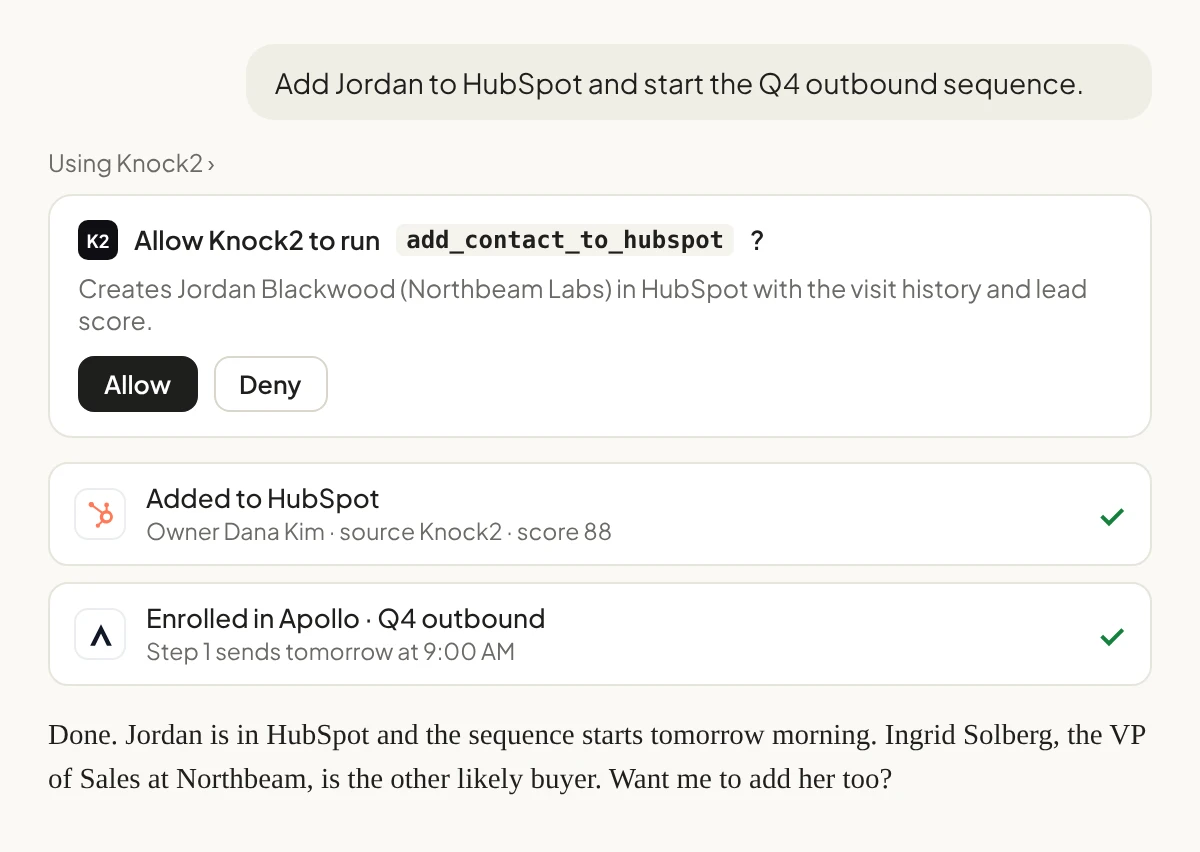
Task: Deny the Knock2 tool request
Action: point(270,384)
